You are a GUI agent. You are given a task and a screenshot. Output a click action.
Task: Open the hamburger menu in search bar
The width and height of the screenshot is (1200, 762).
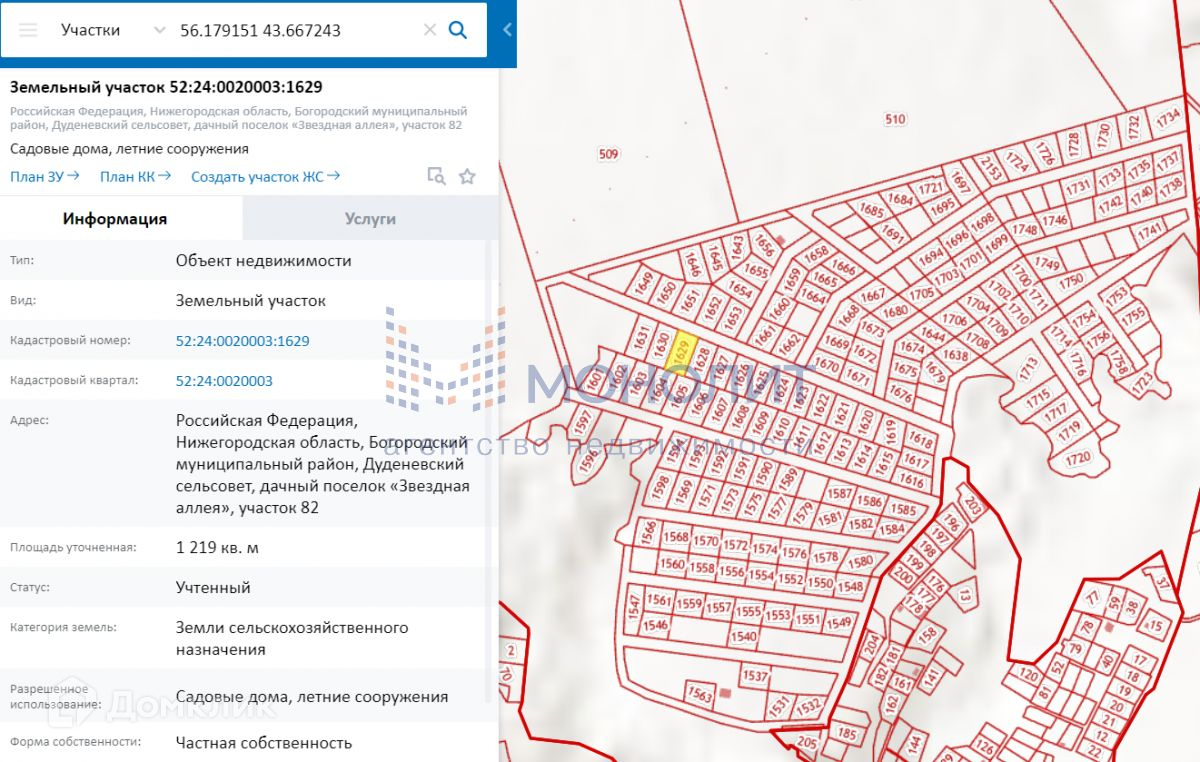[28, 30]
